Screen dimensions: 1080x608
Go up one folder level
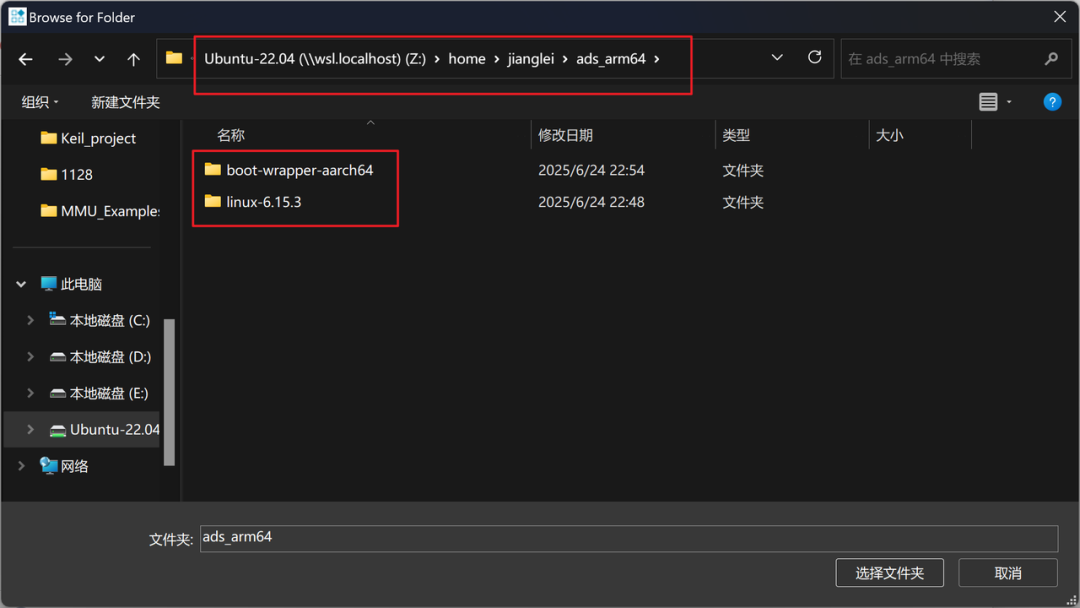(x=133, y=59)
